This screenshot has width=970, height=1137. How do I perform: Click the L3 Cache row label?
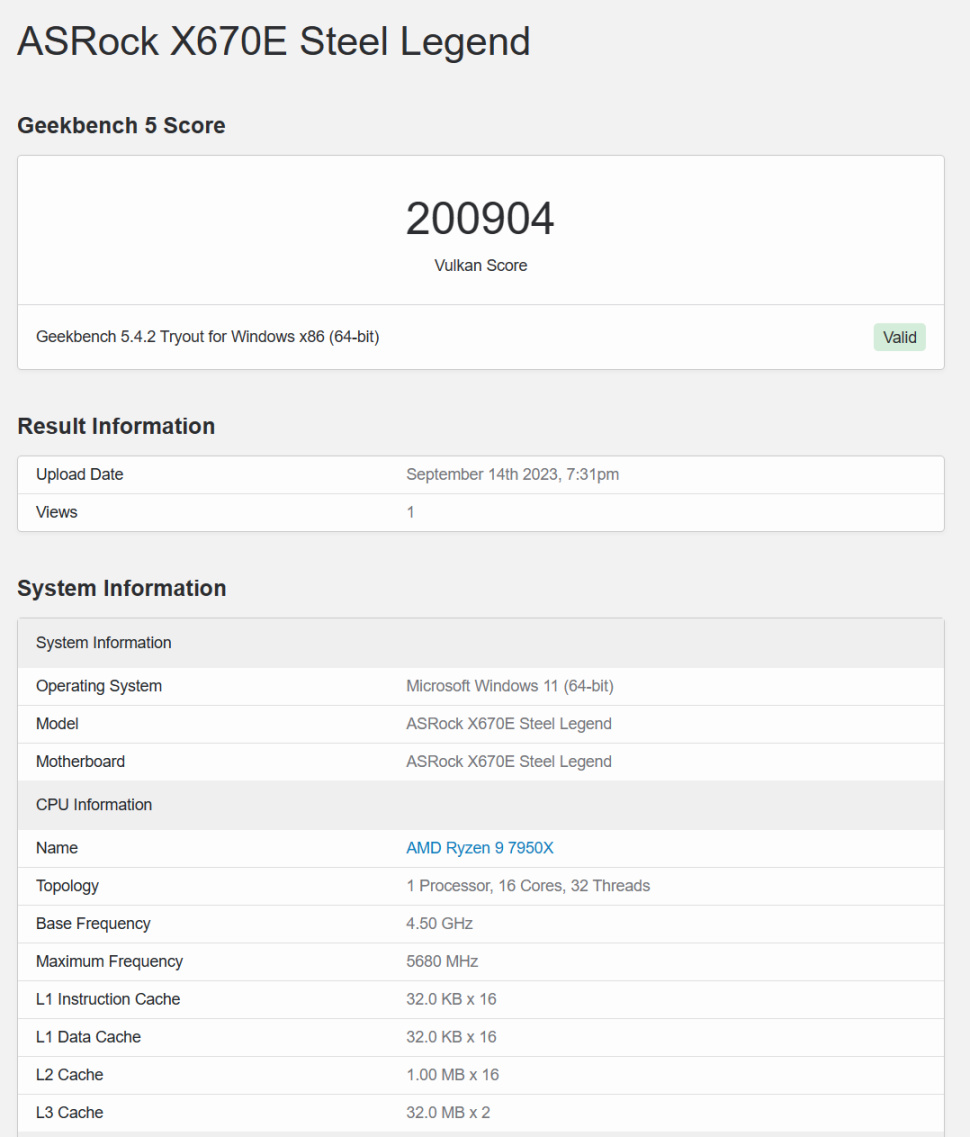(x=69, y=1112)
